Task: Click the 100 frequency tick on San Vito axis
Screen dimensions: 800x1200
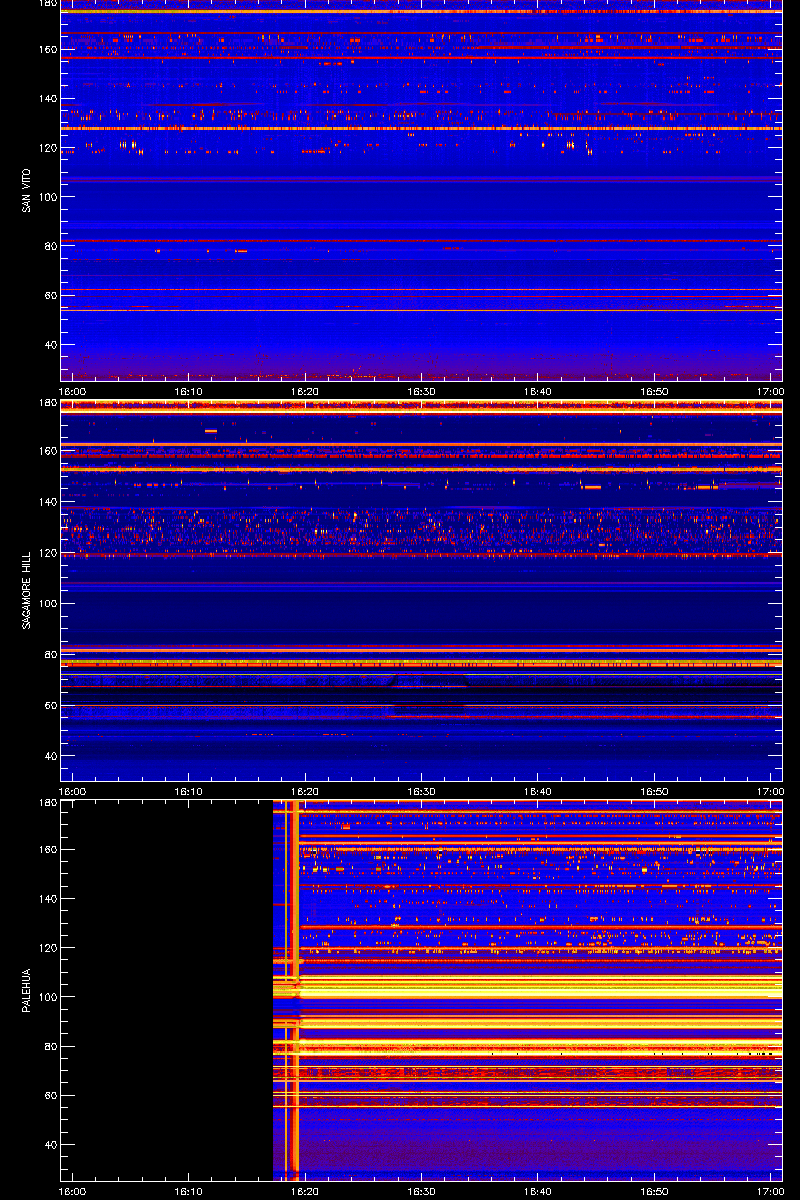Action: click(x=46, y=197)
